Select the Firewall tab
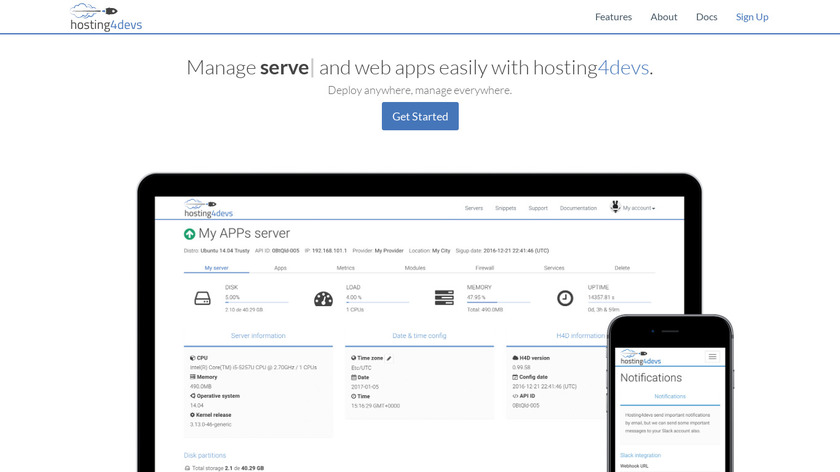This screenshot has width=840, height=472. [x=484, y=268]
